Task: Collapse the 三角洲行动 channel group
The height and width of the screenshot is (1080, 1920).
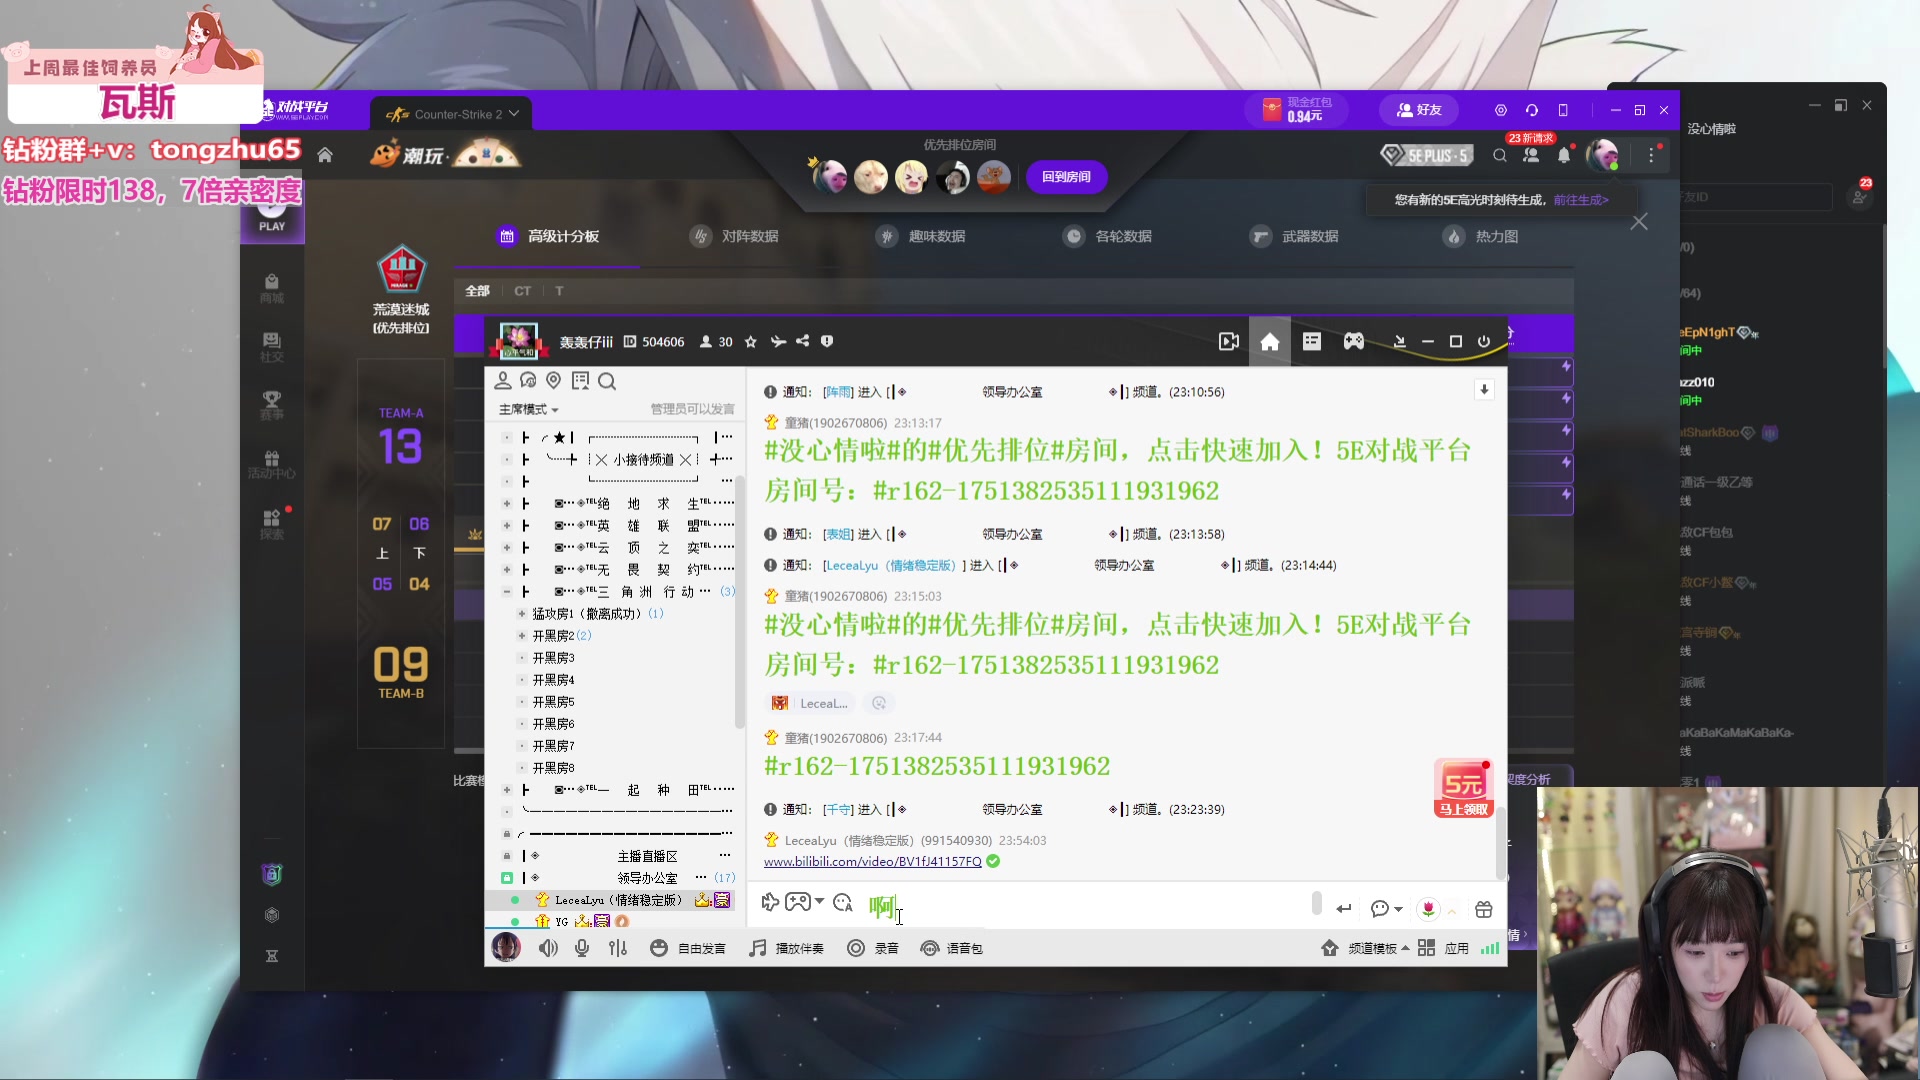Action: pyautogui.click(x=507, y=592)
